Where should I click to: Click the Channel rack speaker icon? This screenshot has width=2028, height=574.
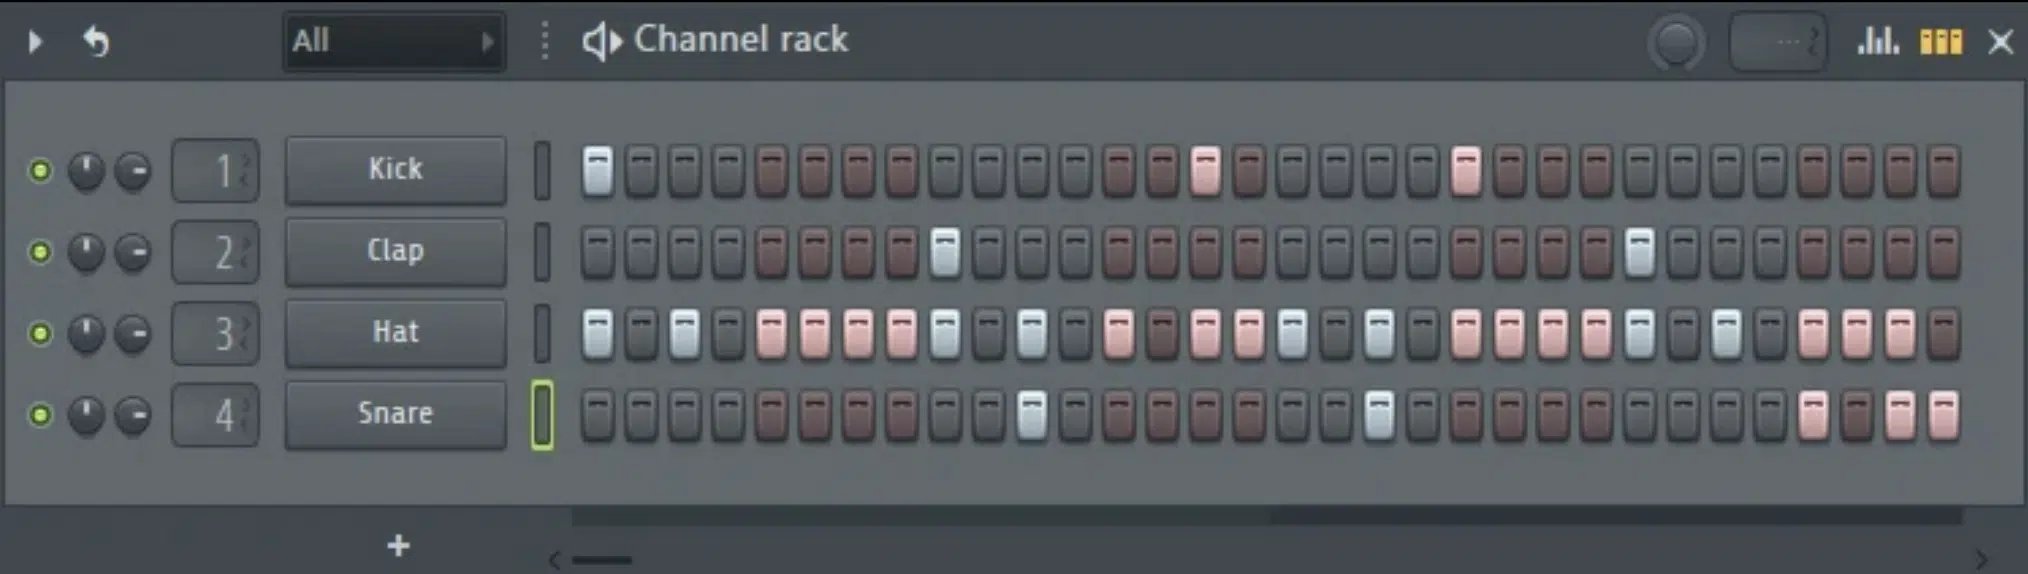602,41
